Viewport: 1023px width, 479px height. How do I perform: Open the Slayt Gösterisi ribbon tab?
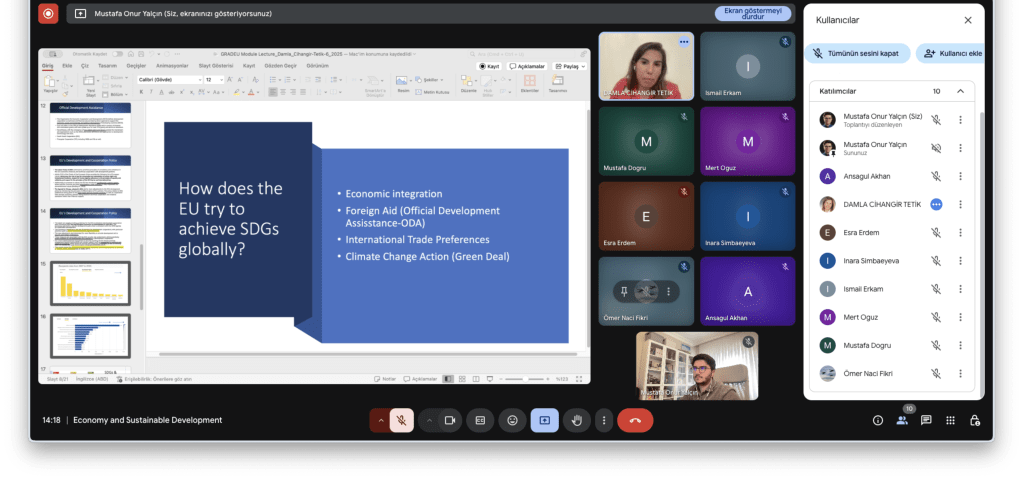(x=216, y=65)
